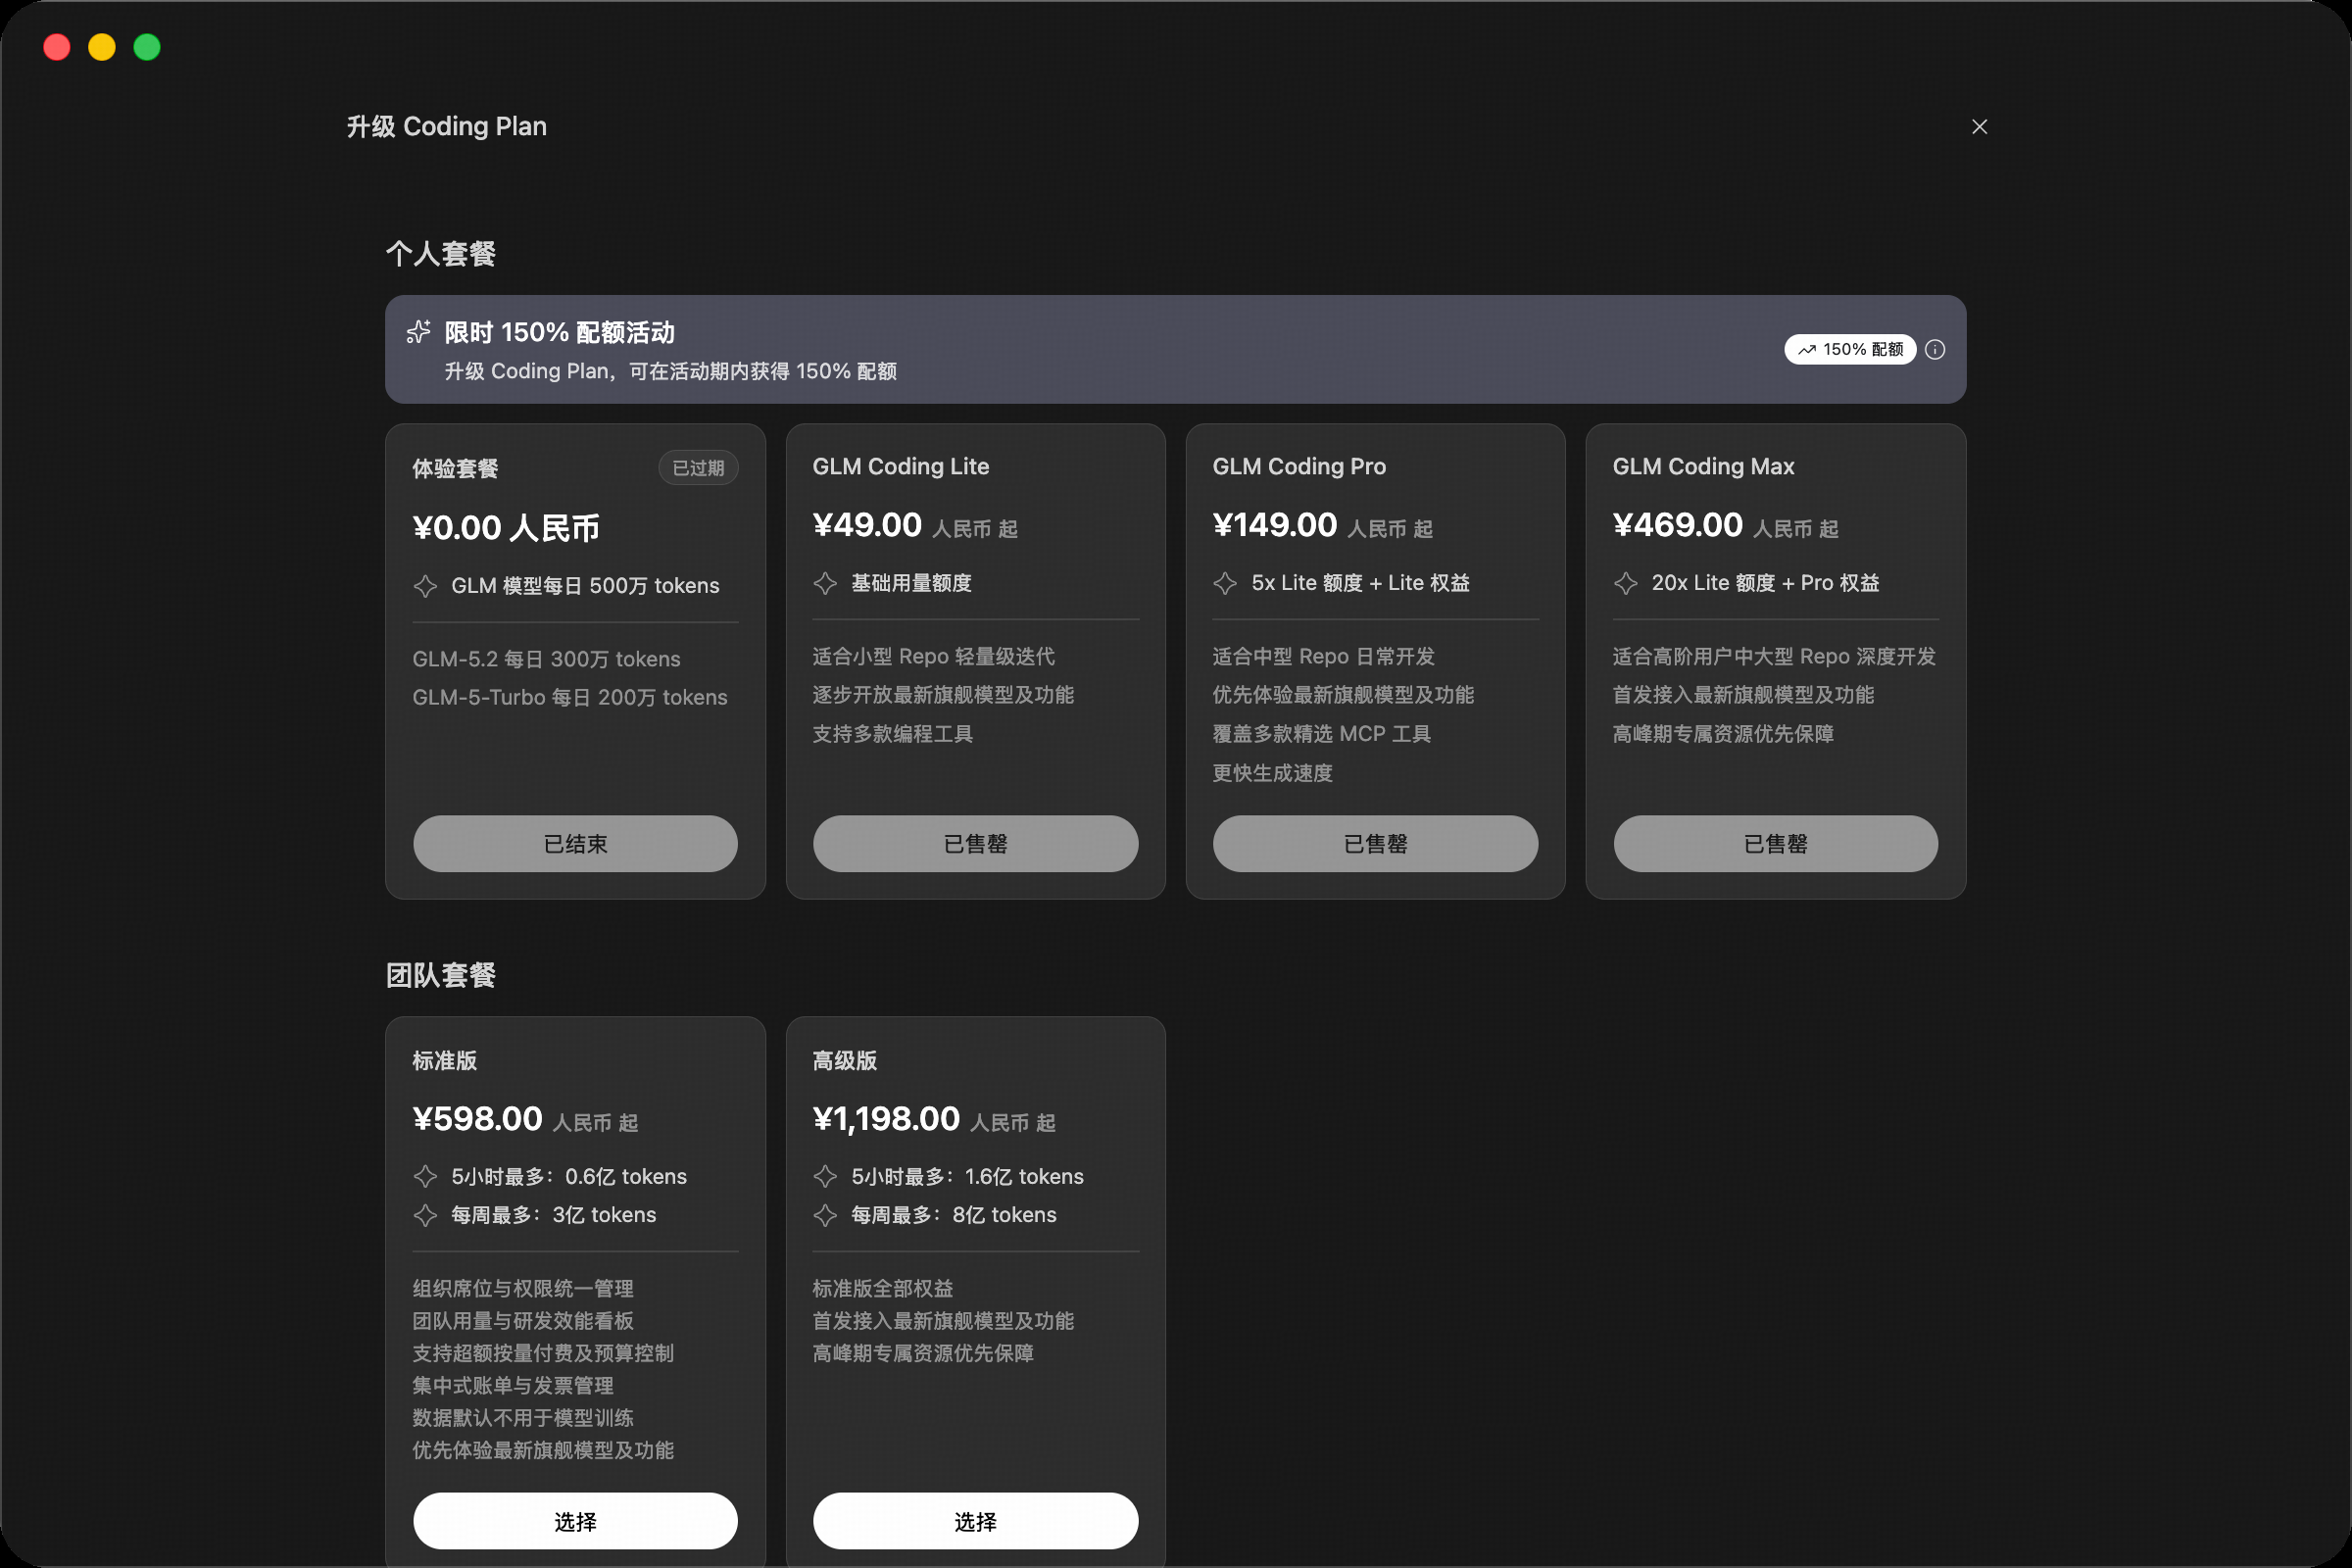The image size is (2352, 1568).
Task: Click the 团队套餐 section heading
Action: point(441,975)
